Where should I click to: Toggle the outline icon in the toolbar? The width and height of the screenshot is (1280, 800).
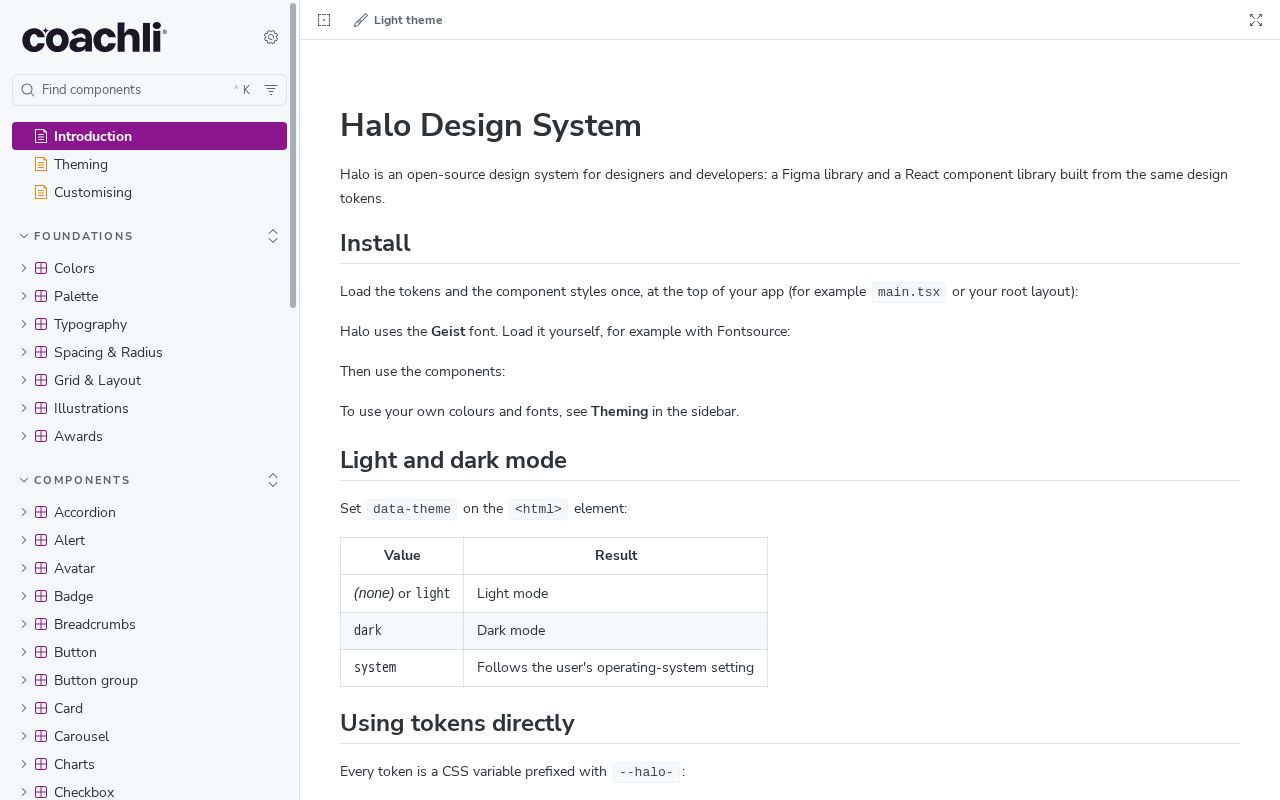pyautogui.click(x=324, y=20)
